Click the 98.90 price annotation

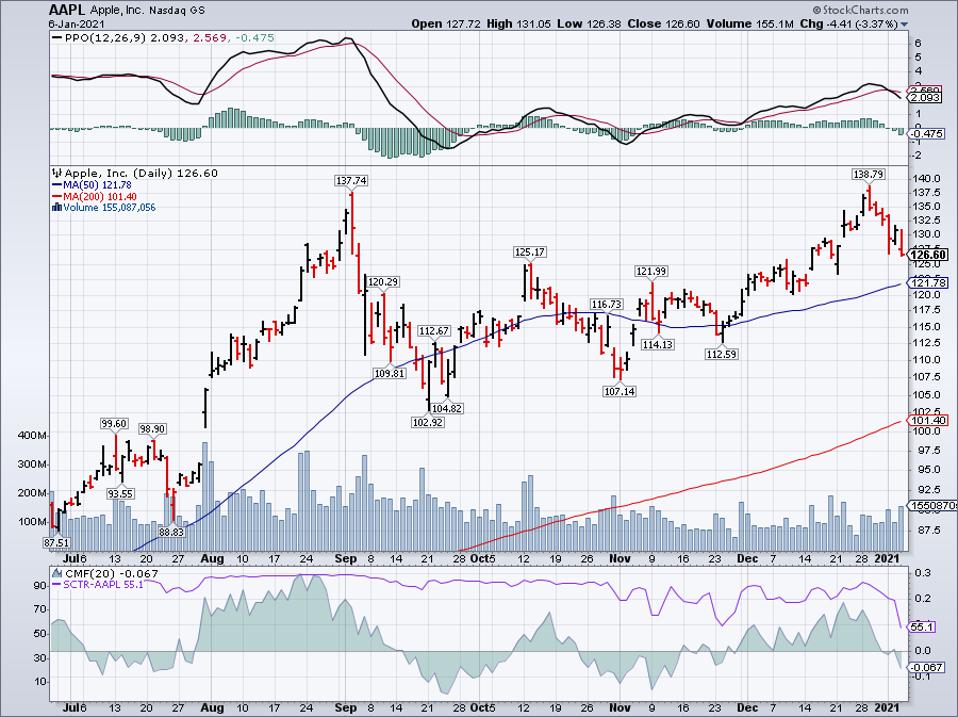pos(152,429)
